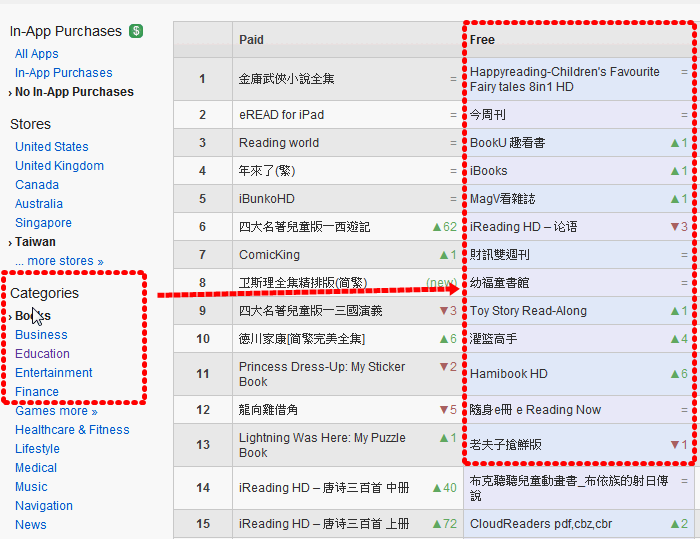Image resolution: width=700 pixels, height=539 pixels.
Task: Open CloudReaders pdf,cbz,cbr free app
Action: click(x=541, y=524)
